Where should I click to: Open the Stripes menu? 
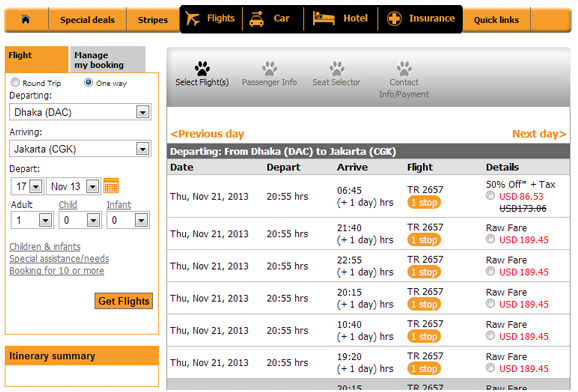point(153,20)
